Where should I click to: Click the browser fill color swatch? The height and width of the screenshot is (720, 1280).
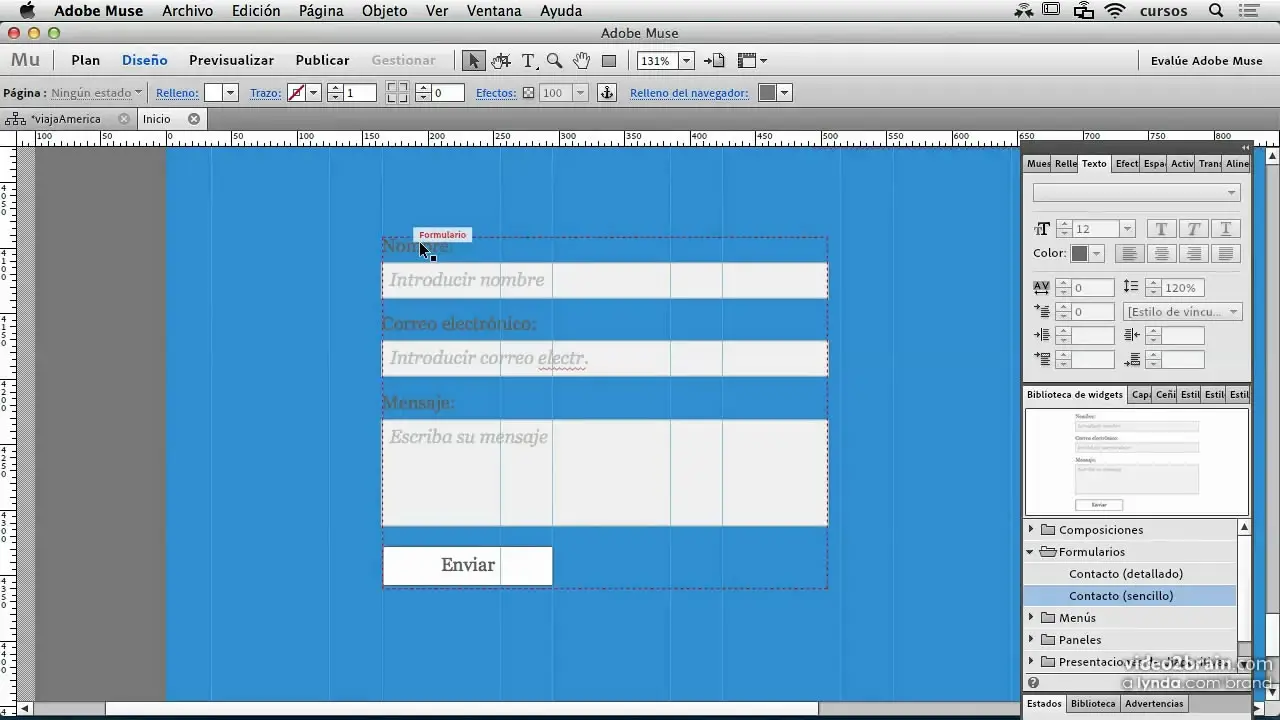(767, 93)
